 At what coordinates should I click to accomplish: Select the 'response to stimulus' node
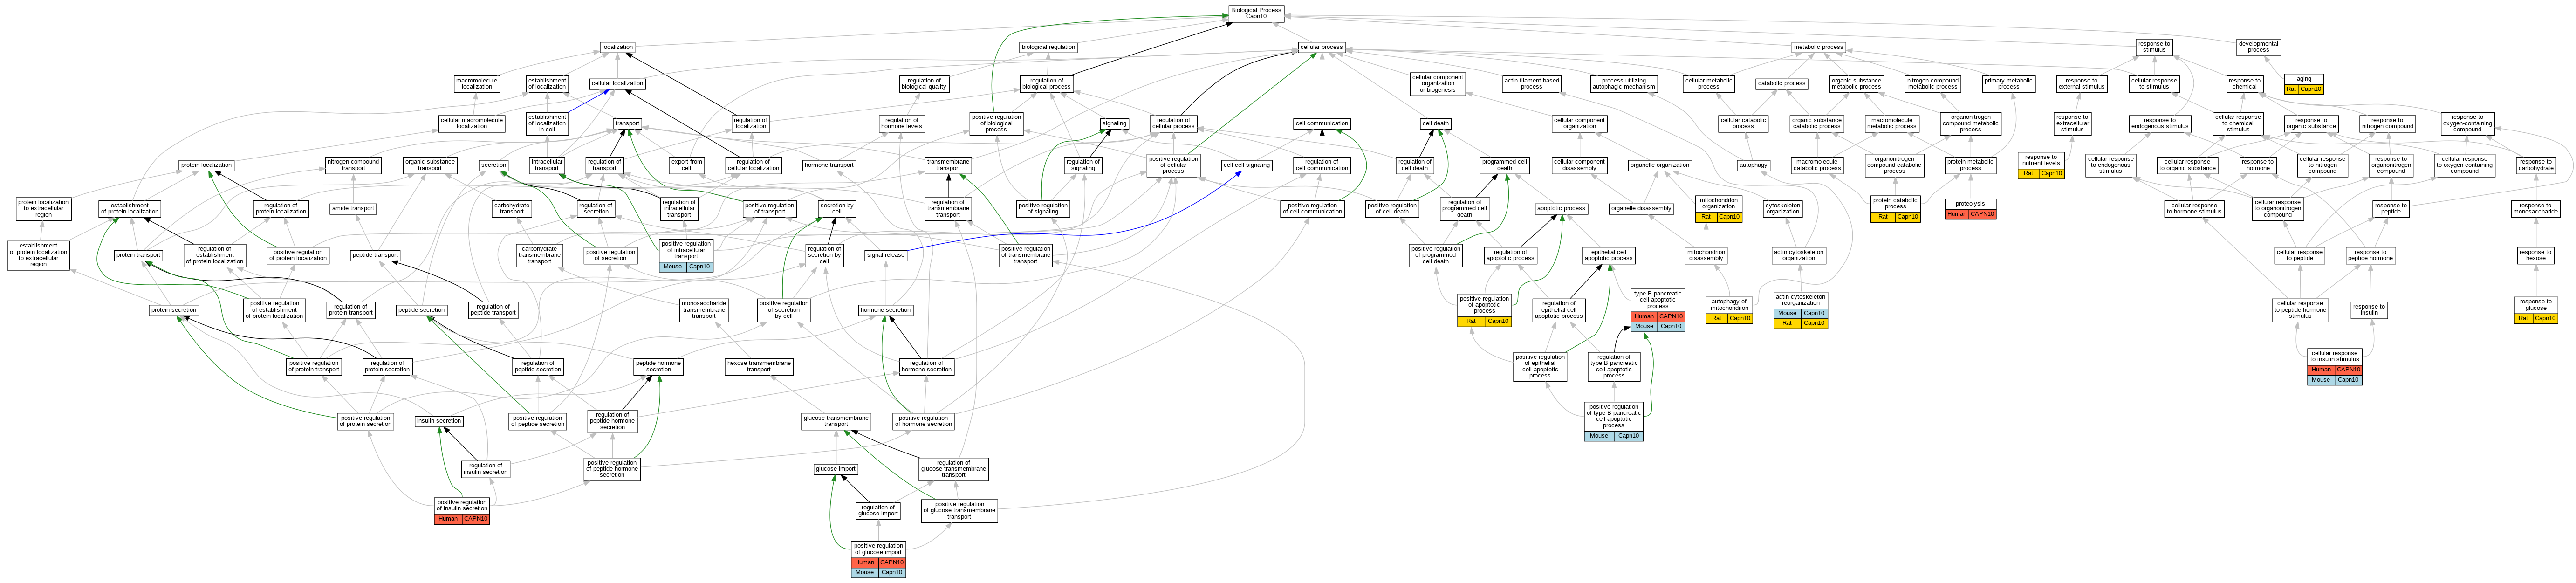tap(2153, 47)
